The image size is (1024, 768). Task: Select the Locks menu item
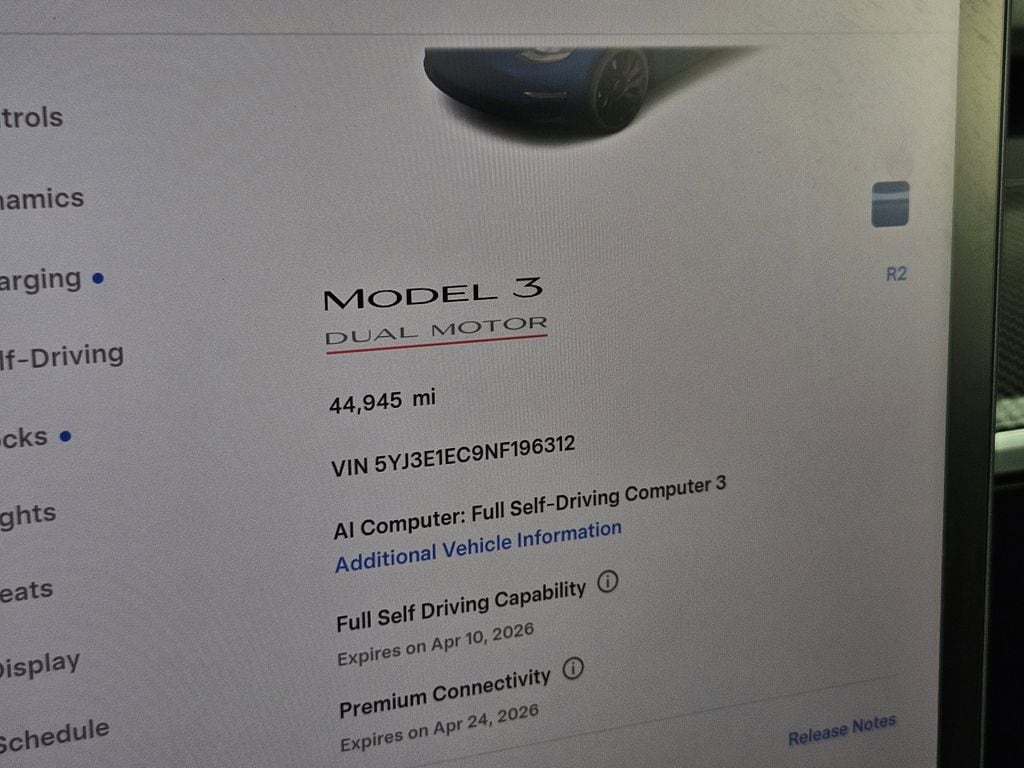(x=24, y=437)
